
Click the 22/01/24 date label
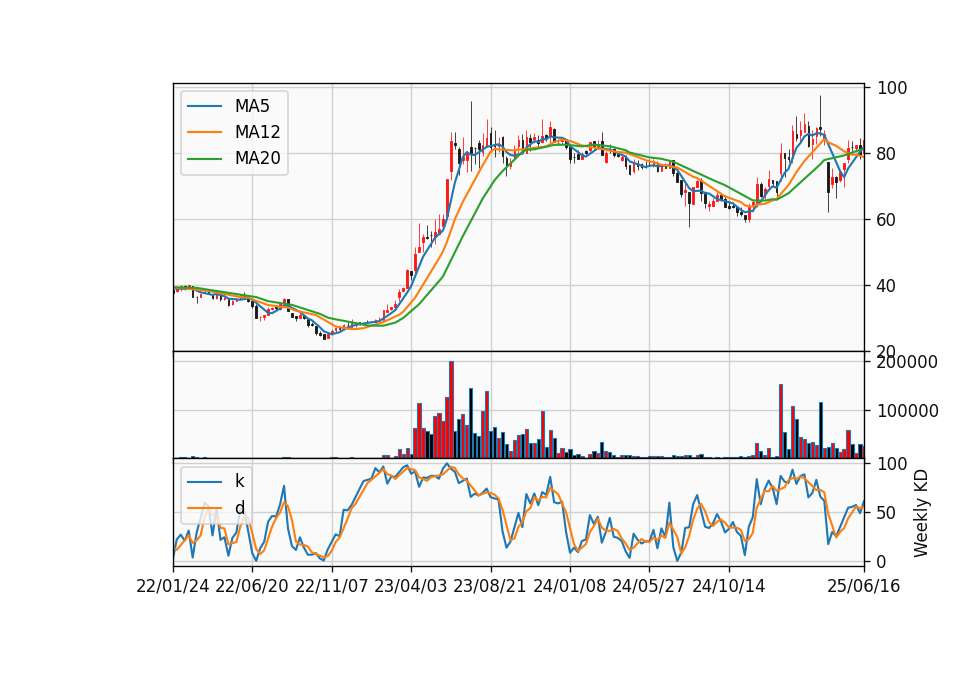173,587
